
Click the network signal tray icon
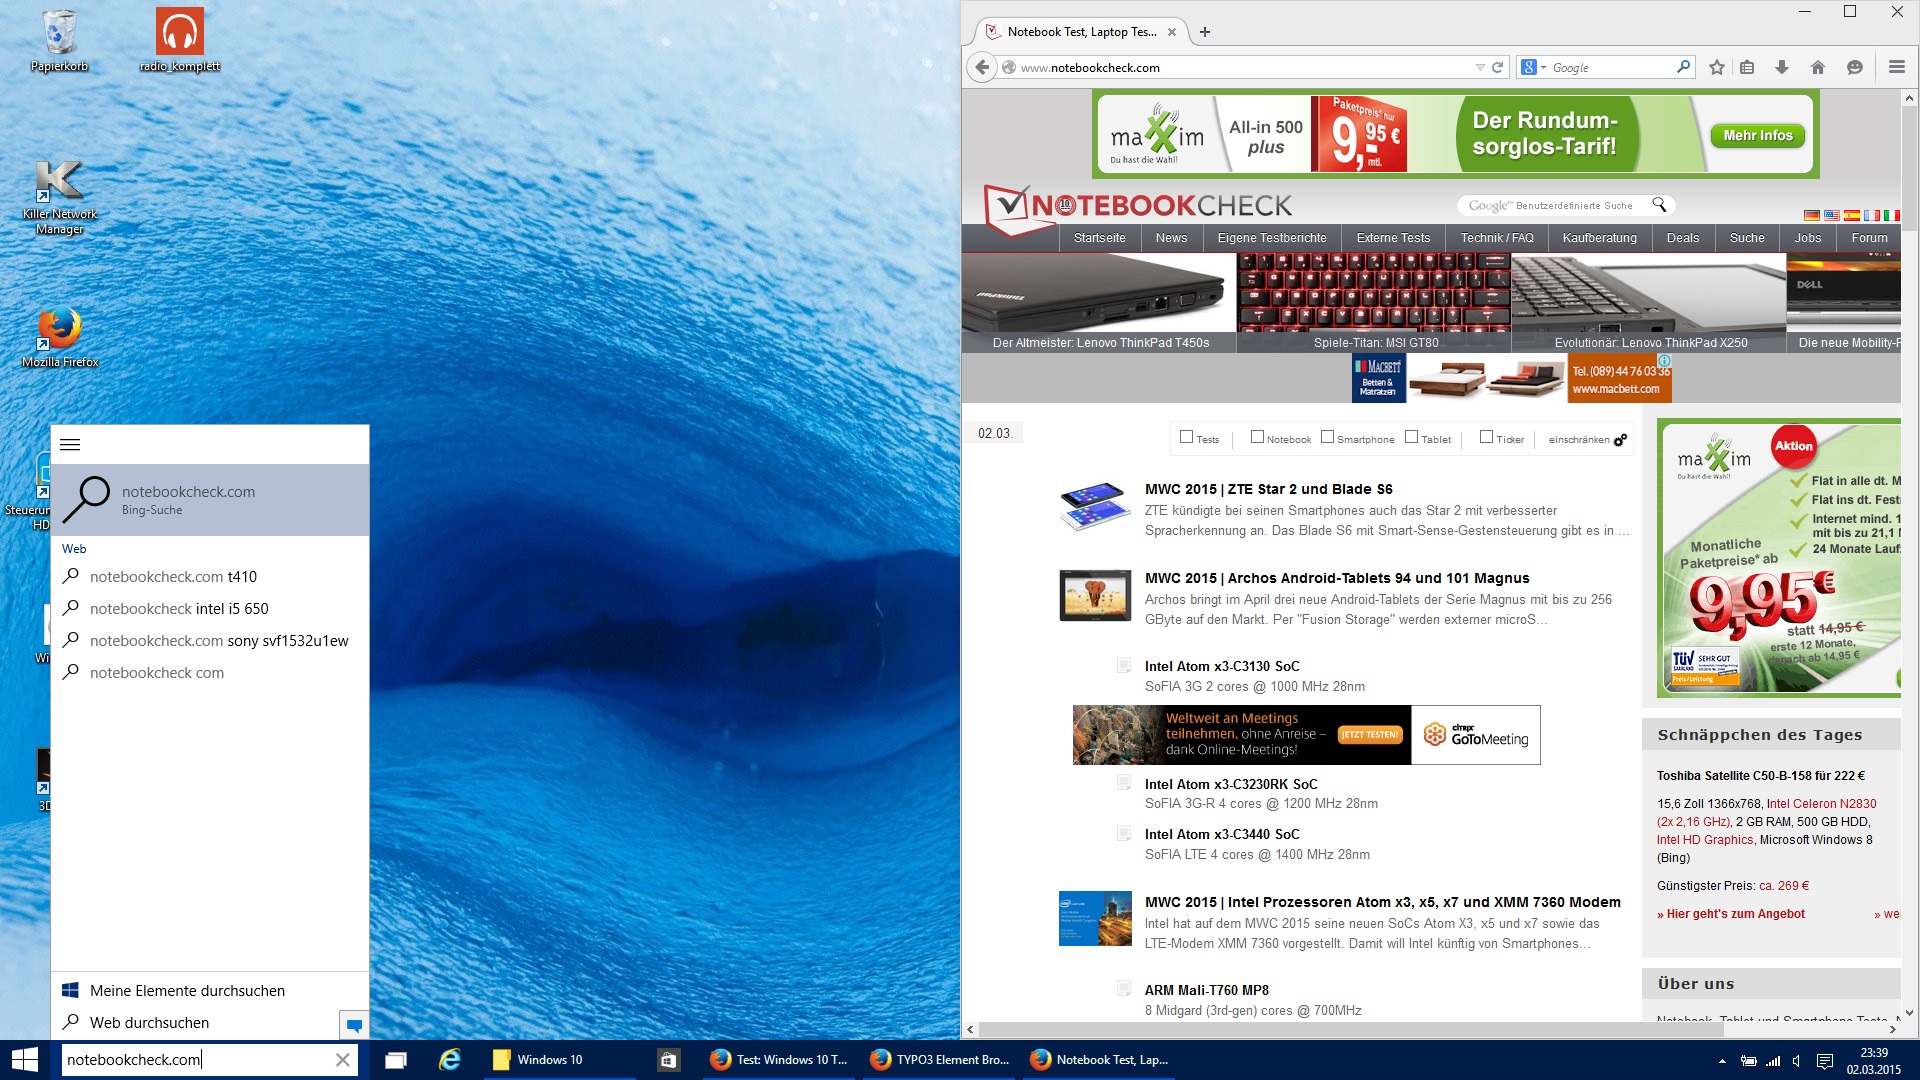[x=1773, y=1061]
